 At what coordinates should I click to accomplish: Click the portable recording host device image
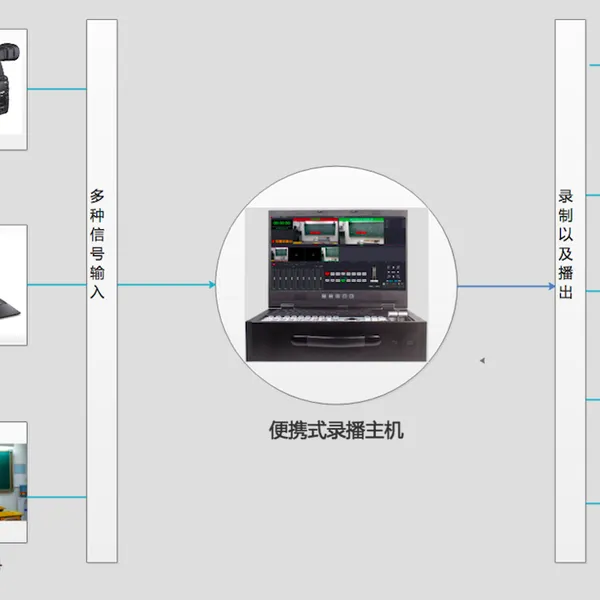(336, 285)
